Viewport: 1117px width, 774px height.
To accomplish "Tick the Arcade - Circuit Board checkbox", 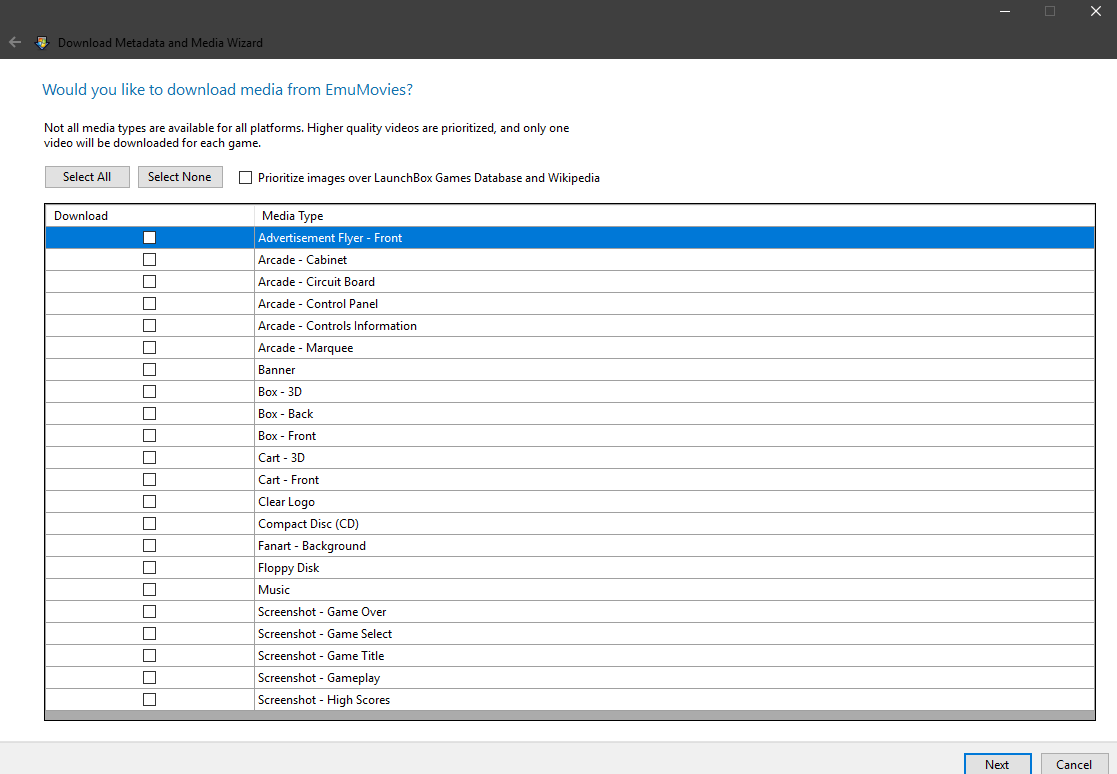I will pos(150,282).
